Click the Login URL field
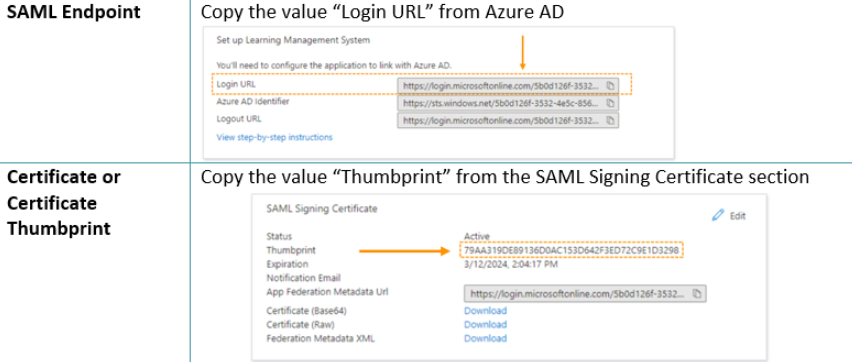This screenshot has width=852, height=362. point(508,86)
